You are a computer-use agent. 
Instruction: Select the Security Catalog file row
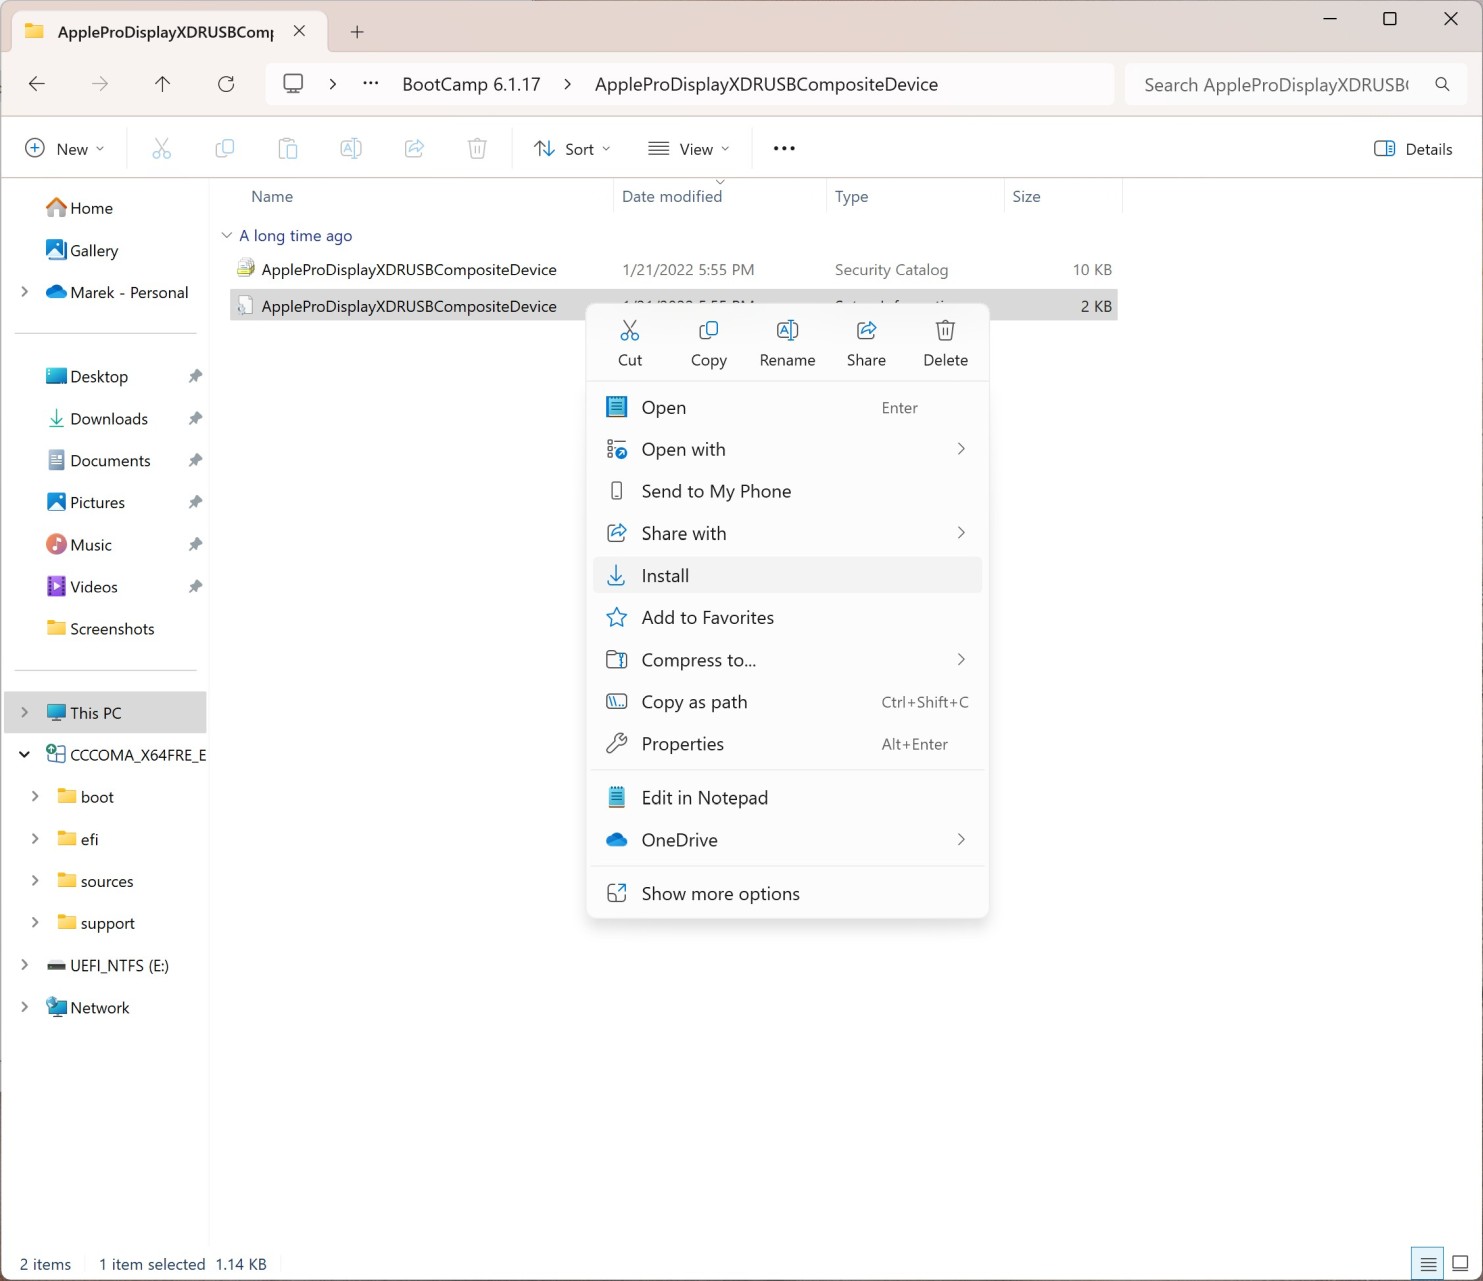(674, 269)
